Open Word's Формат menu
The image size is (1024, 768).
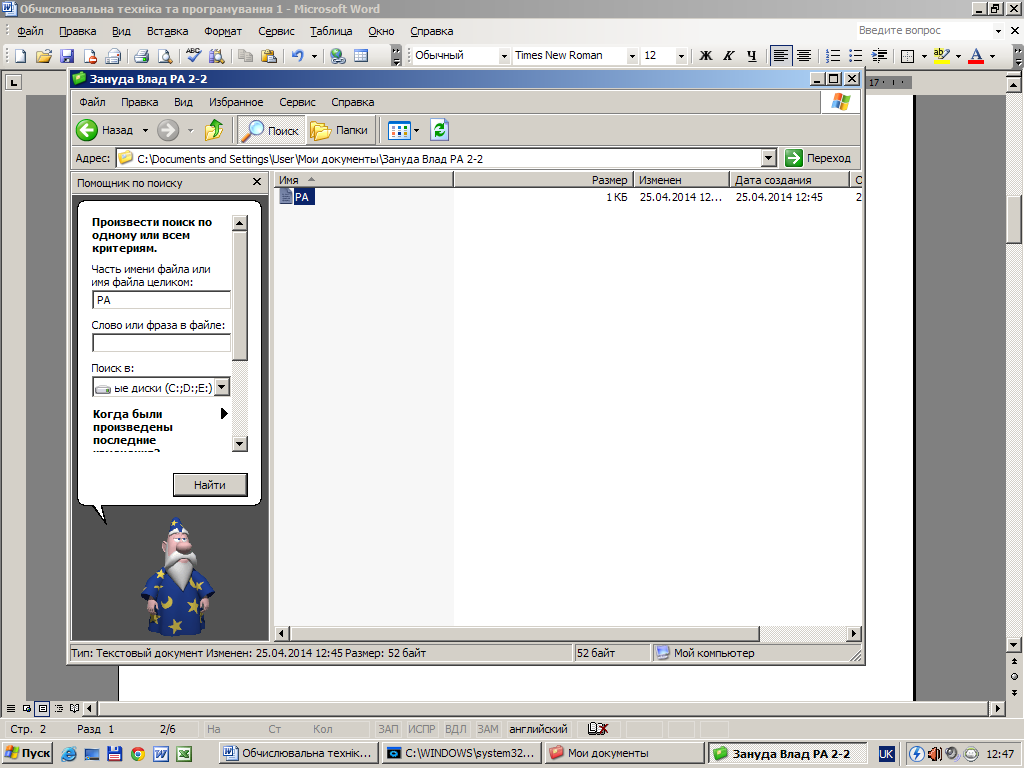223,31
